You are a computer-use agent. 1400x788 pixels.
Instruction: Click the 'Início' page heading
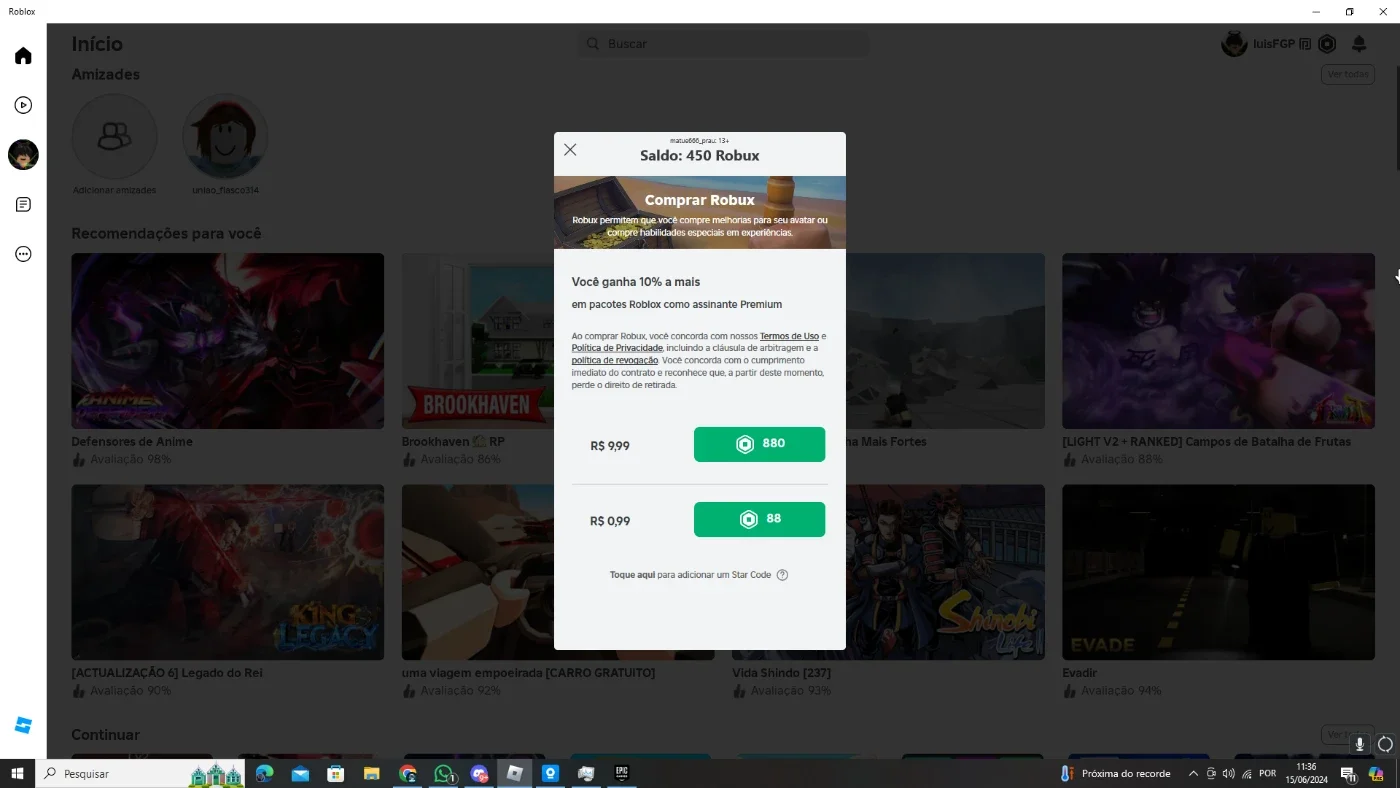(x=97, y=44)
